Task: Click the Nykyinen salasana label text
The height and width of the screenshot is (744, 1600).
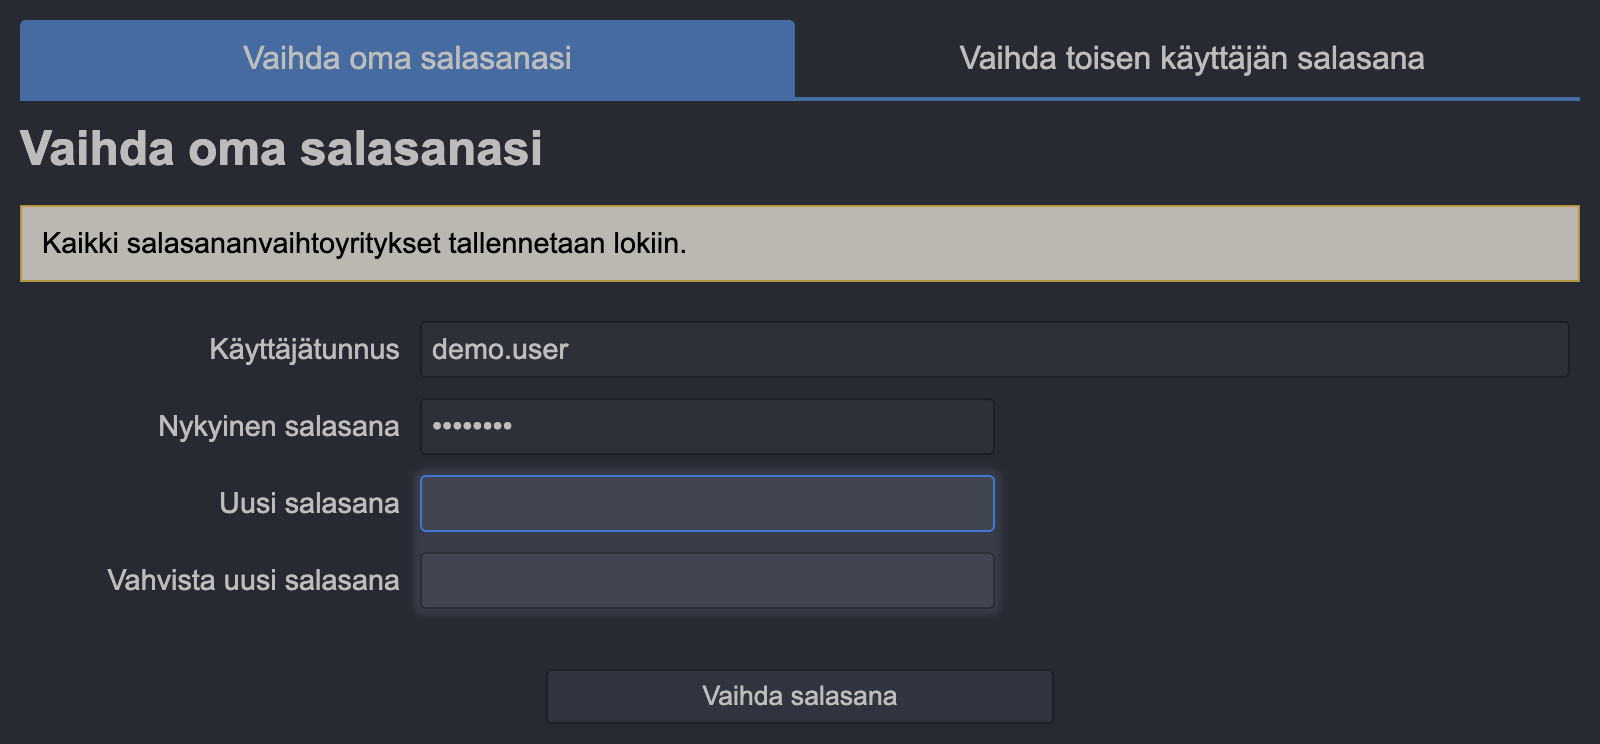Action: pyautogui.click(x=278, y=426)
